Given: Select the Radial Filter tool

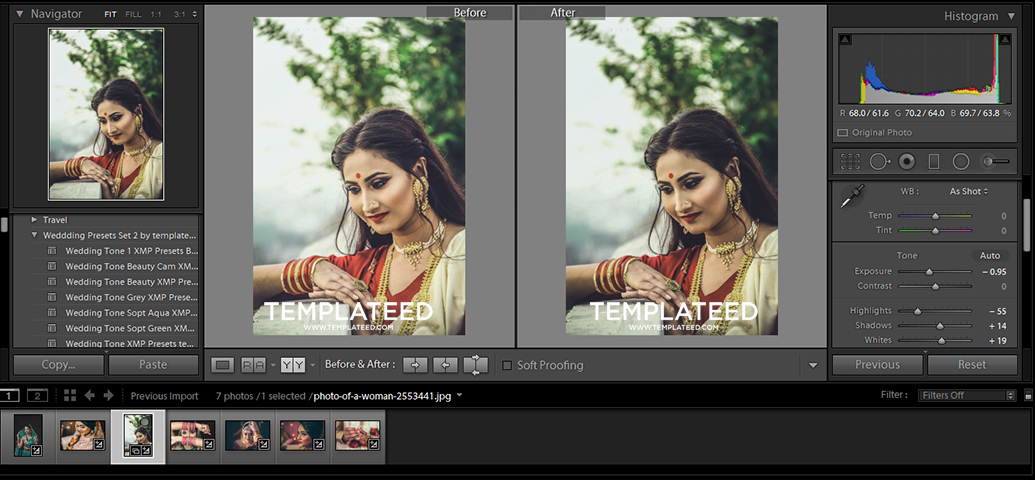Looking at the screenshot, I should coord(960,161).
